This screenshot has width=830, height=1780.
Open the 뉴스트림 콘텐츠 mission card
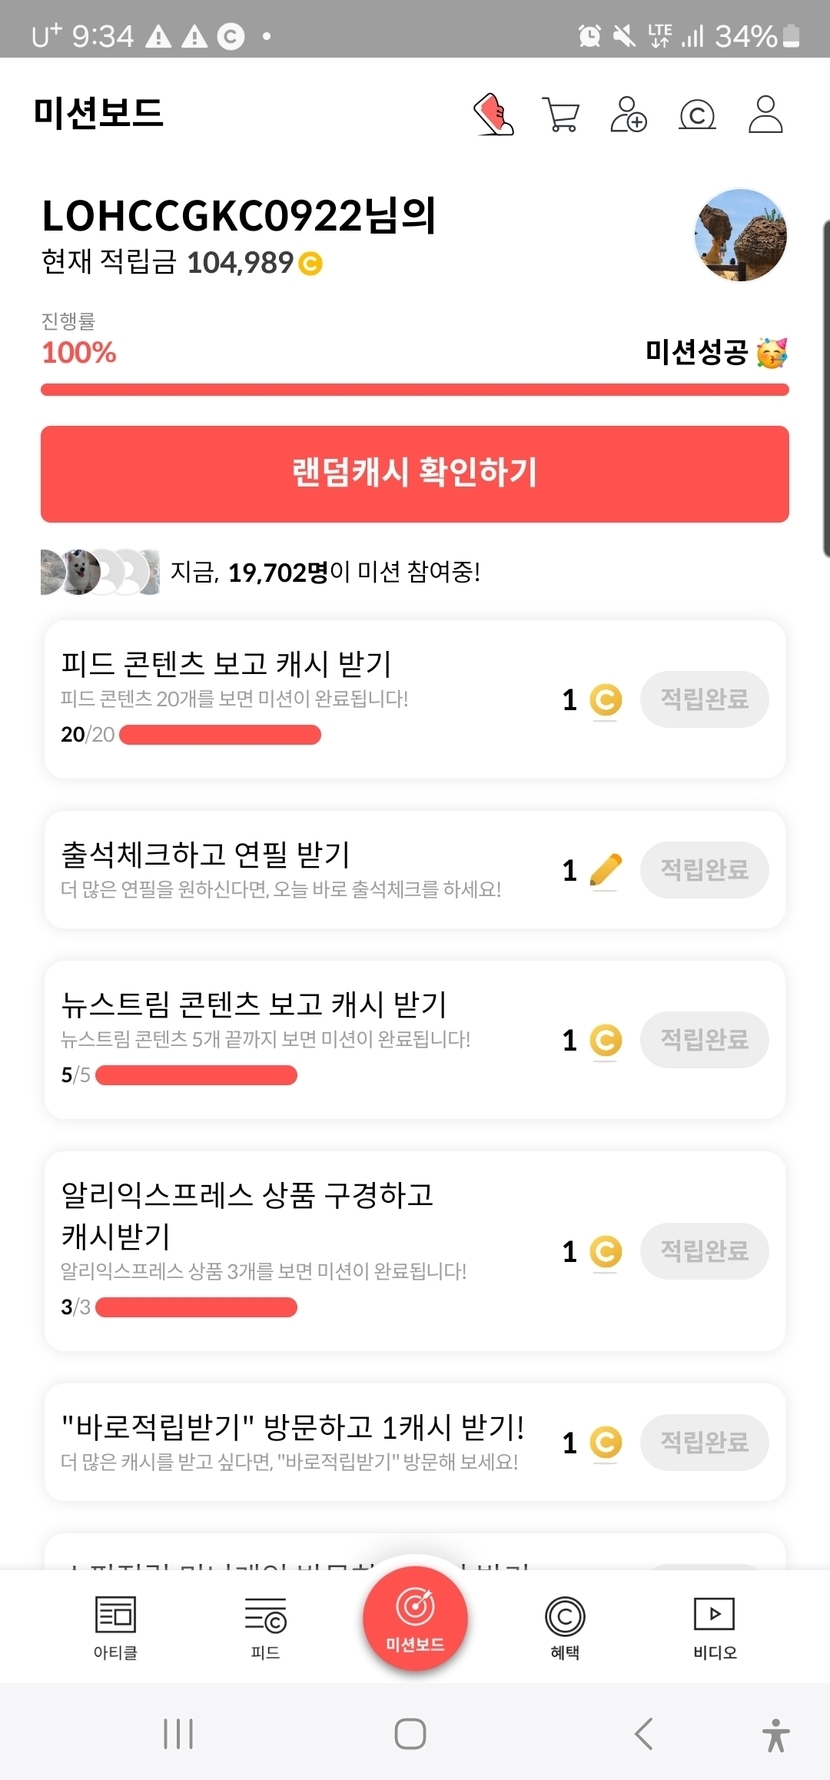(x=300, y=1039)
